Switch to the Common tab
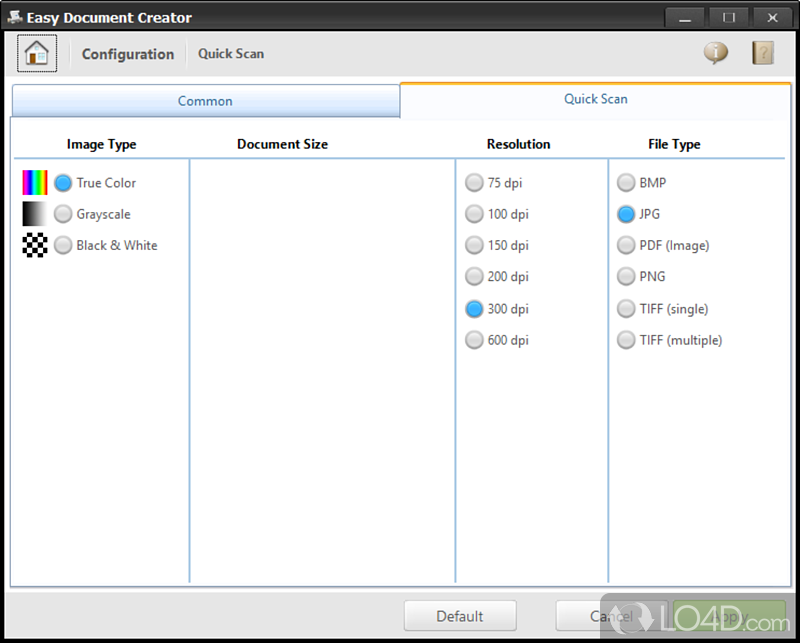800x643 pixels. (x=206, y=101)
